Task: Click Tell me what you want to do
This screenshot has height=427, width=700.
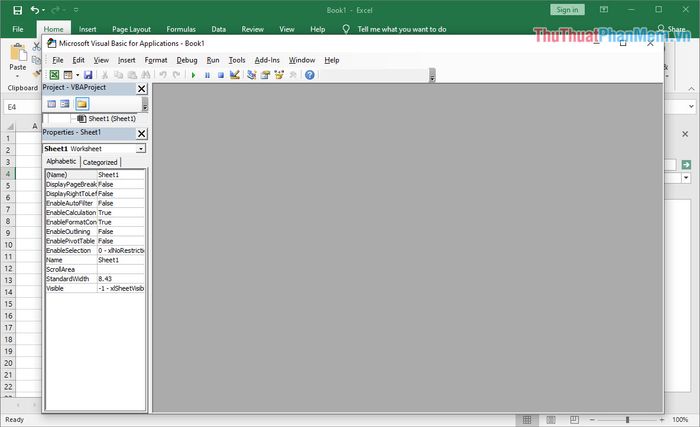Action: coord(401,29)
